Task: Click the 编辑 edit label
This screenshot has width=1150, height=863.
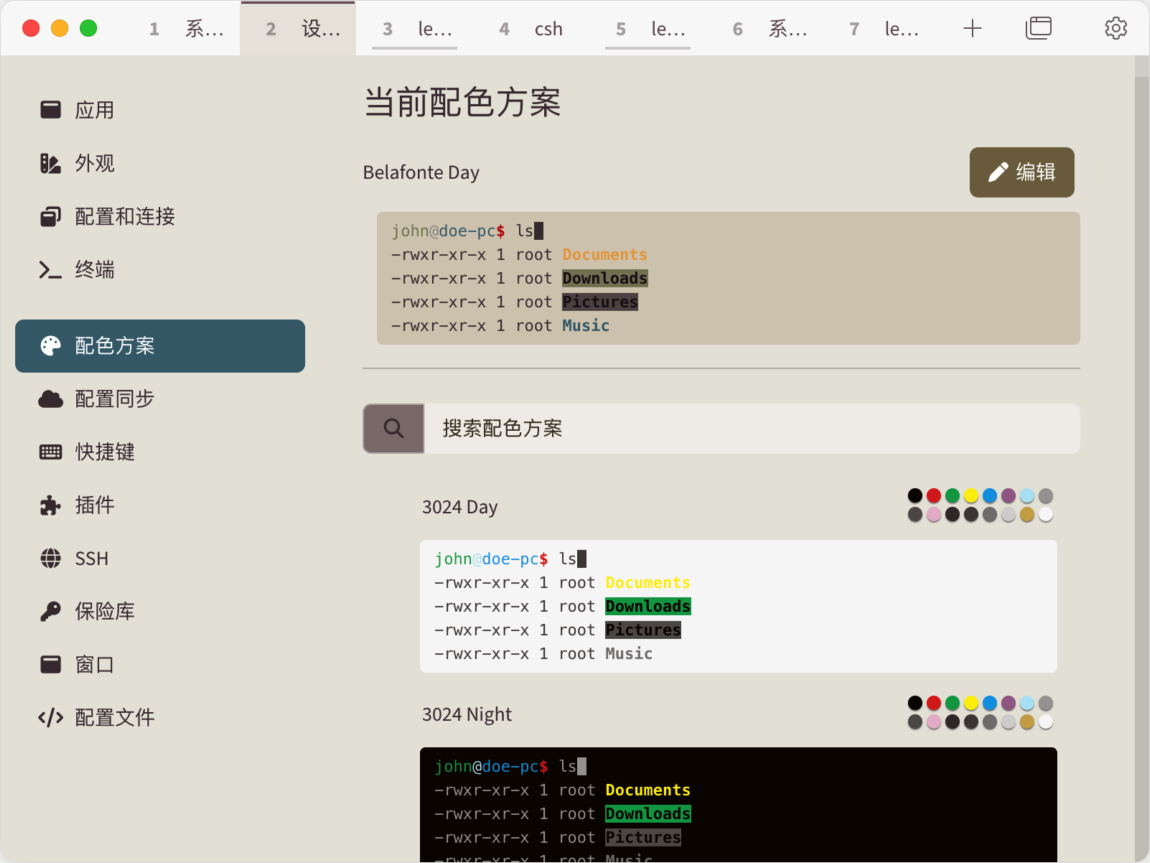Action: point(1036,172)
